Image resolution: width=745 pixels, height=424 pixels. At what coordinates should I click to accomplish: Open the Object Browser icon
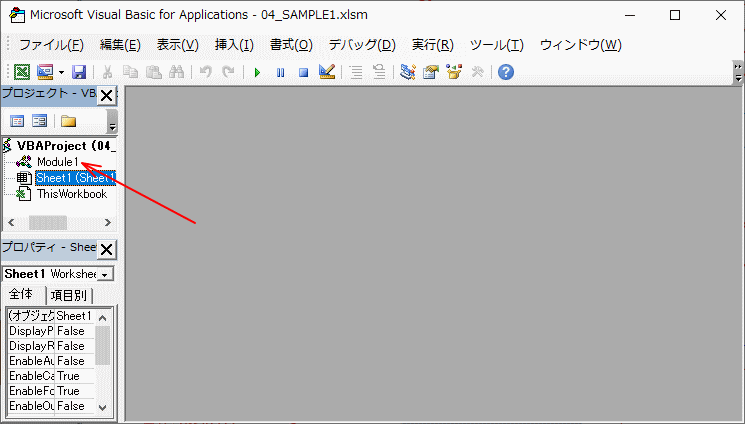(454, 72)
